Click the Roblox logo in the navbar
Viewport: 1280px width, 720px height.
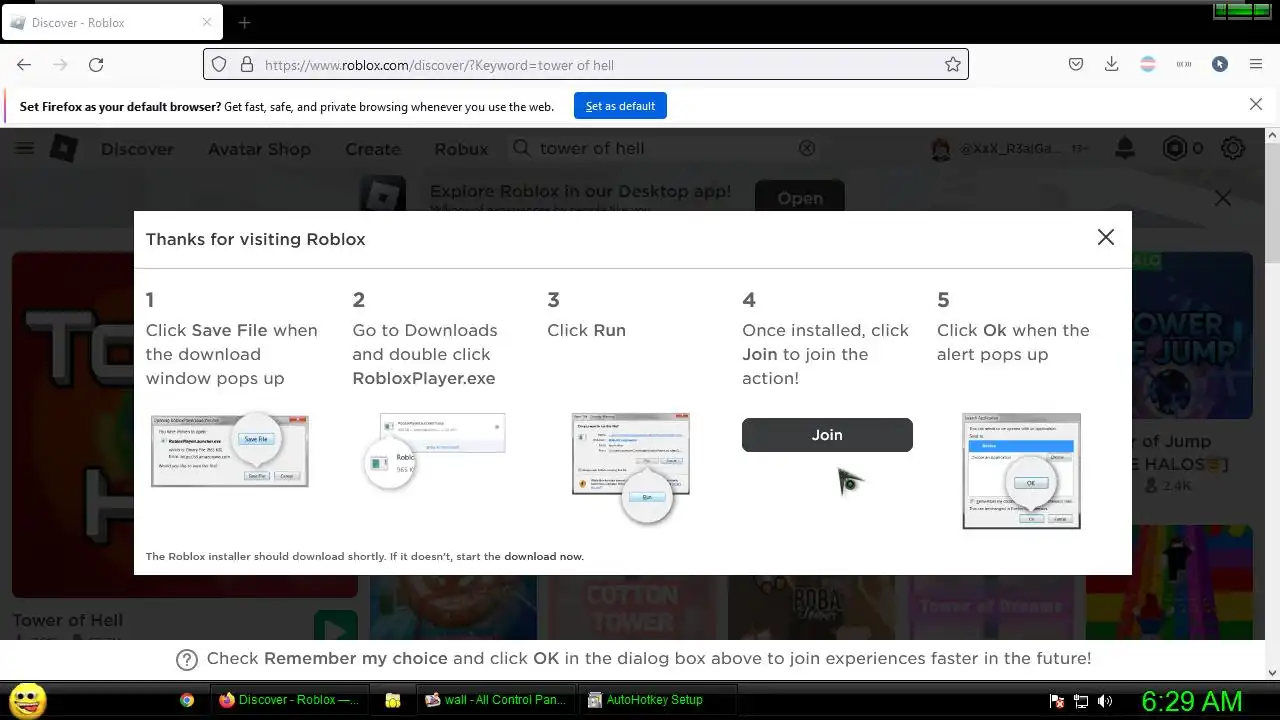[64, 148]
